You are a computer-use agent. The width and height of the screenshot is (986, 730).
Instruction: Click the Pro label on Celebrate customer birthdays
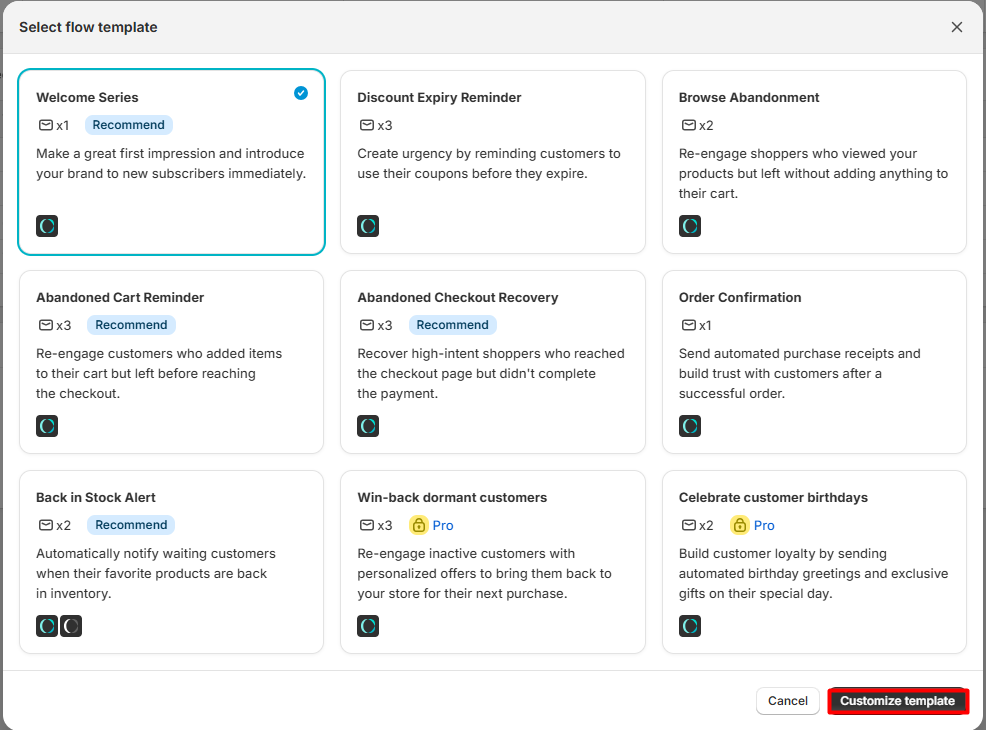pyautogui.click(x=764, y=526)
